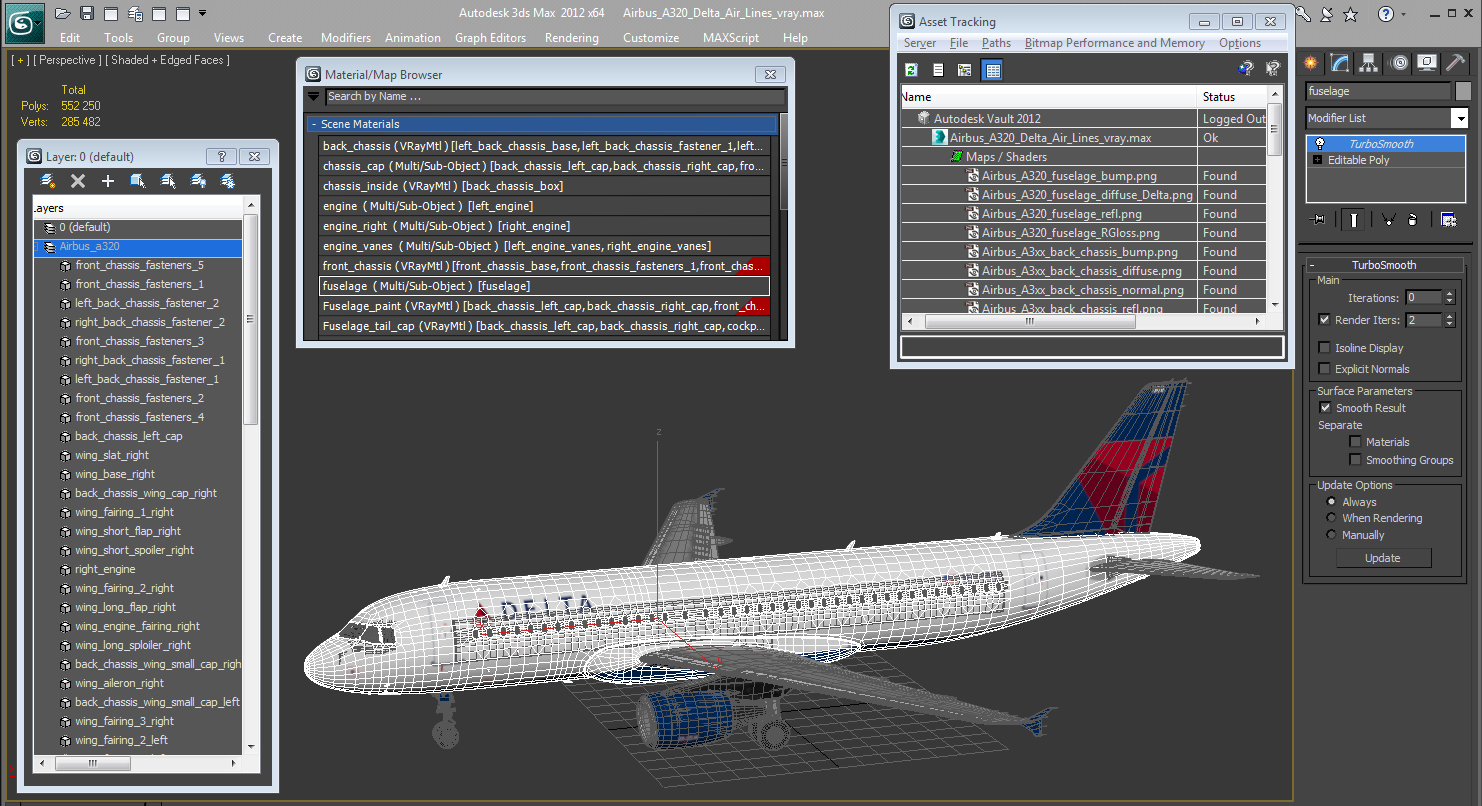Click Status column header in Asset Tracking
1482x806 pixels.
click(x=1233, y=97)
